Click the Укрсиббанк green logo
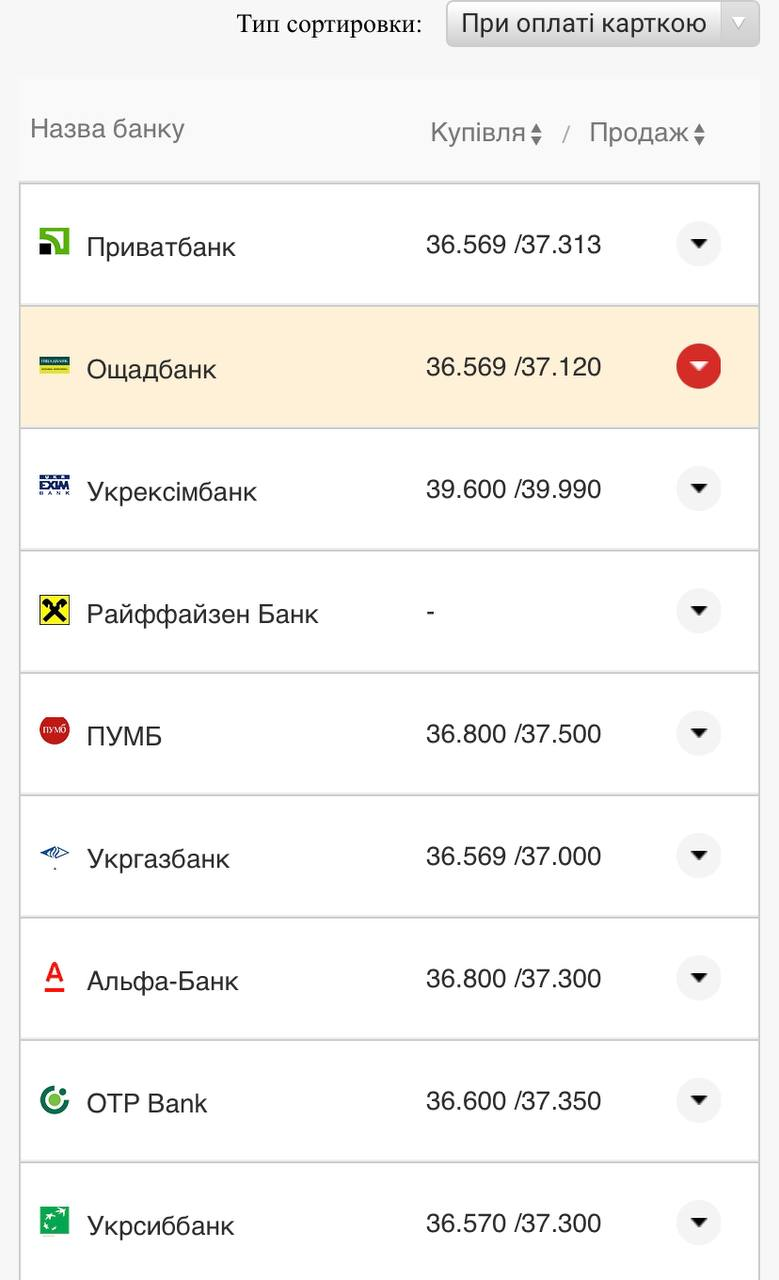 tap(54, 1221)
